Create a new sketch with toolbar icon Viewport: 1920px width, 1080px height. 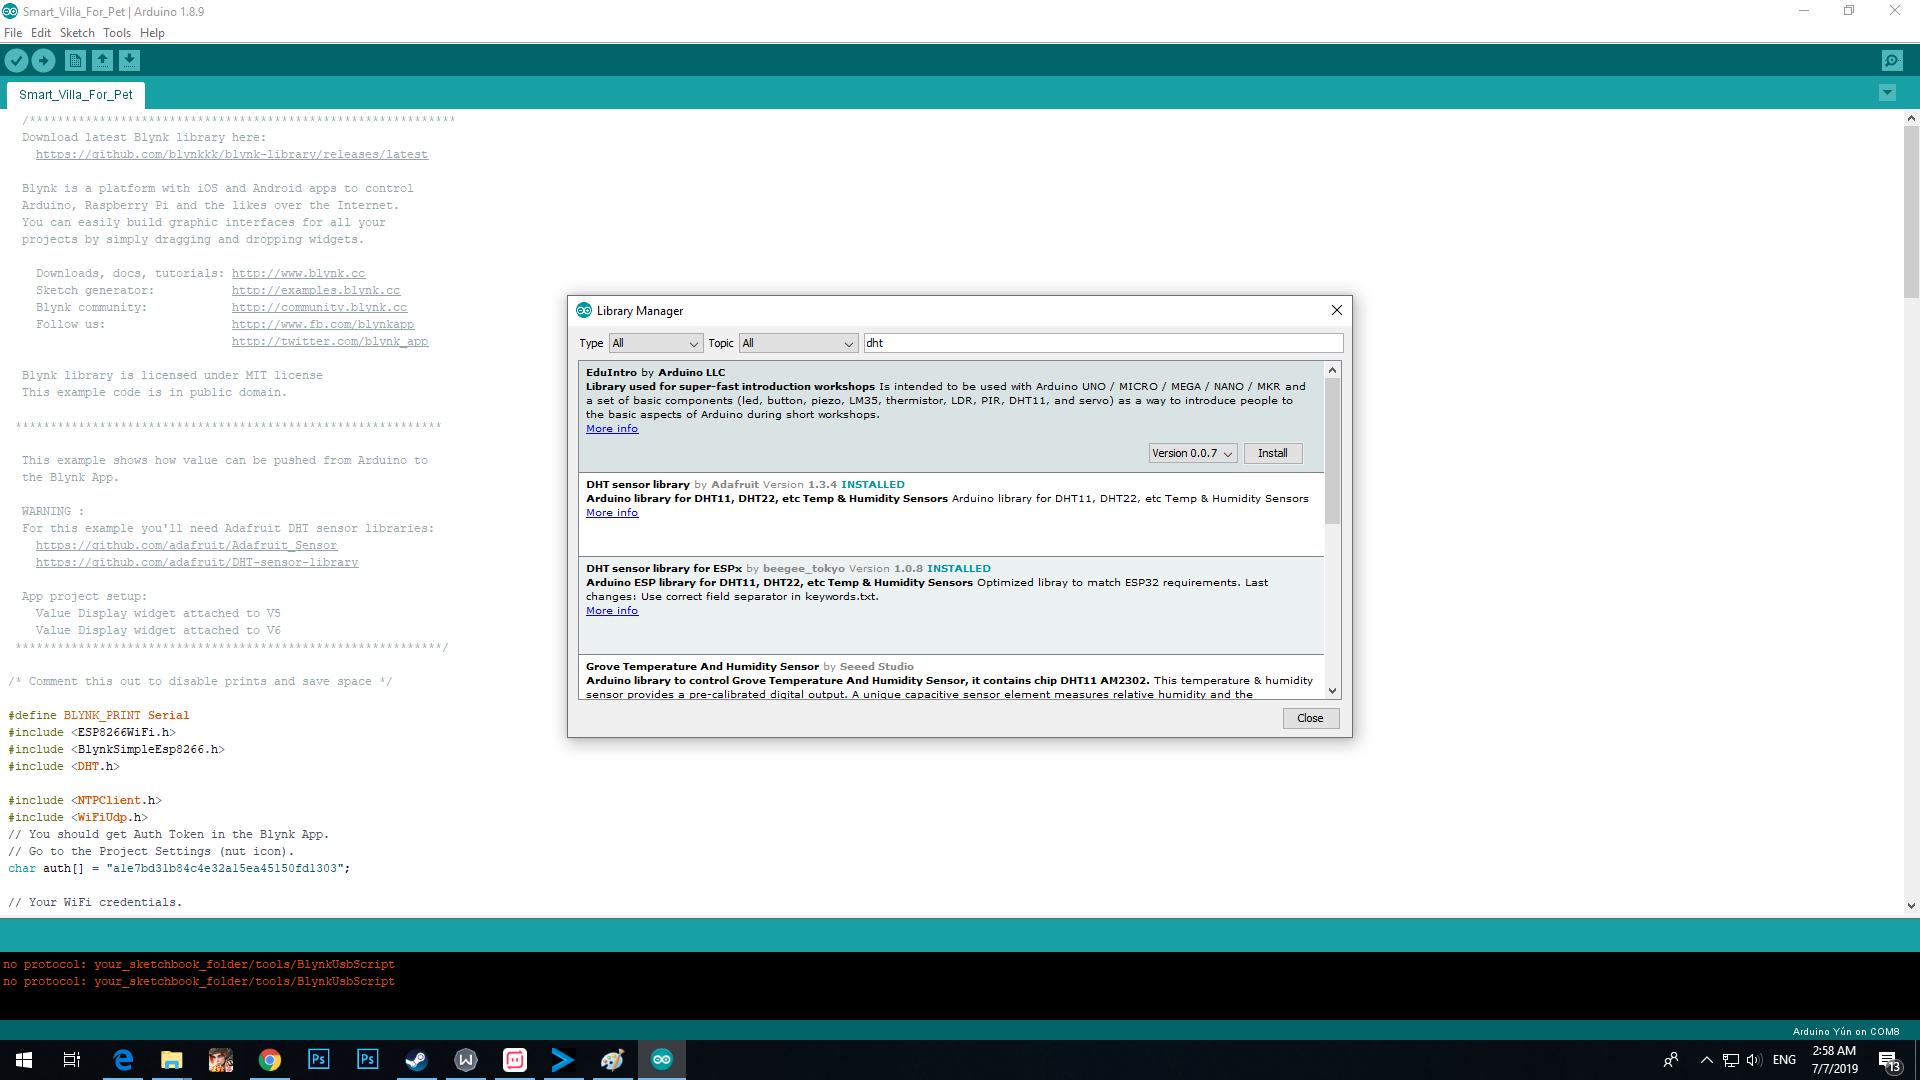pyautogui.click(x=75, y=61)
